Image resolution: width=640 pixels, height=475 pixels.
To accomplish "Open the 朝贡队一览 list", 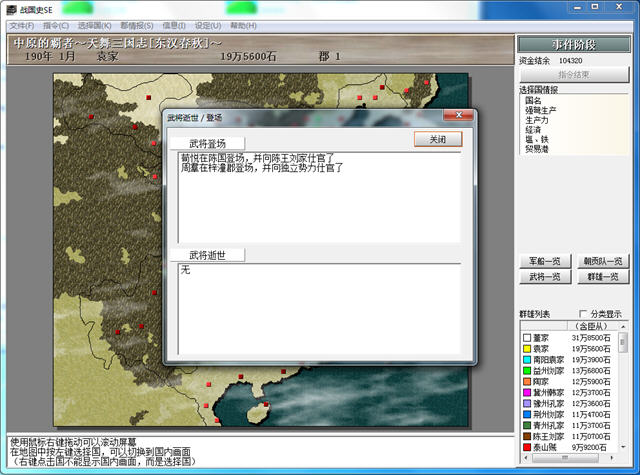I will pyautogui.click(x=603, y=261).
